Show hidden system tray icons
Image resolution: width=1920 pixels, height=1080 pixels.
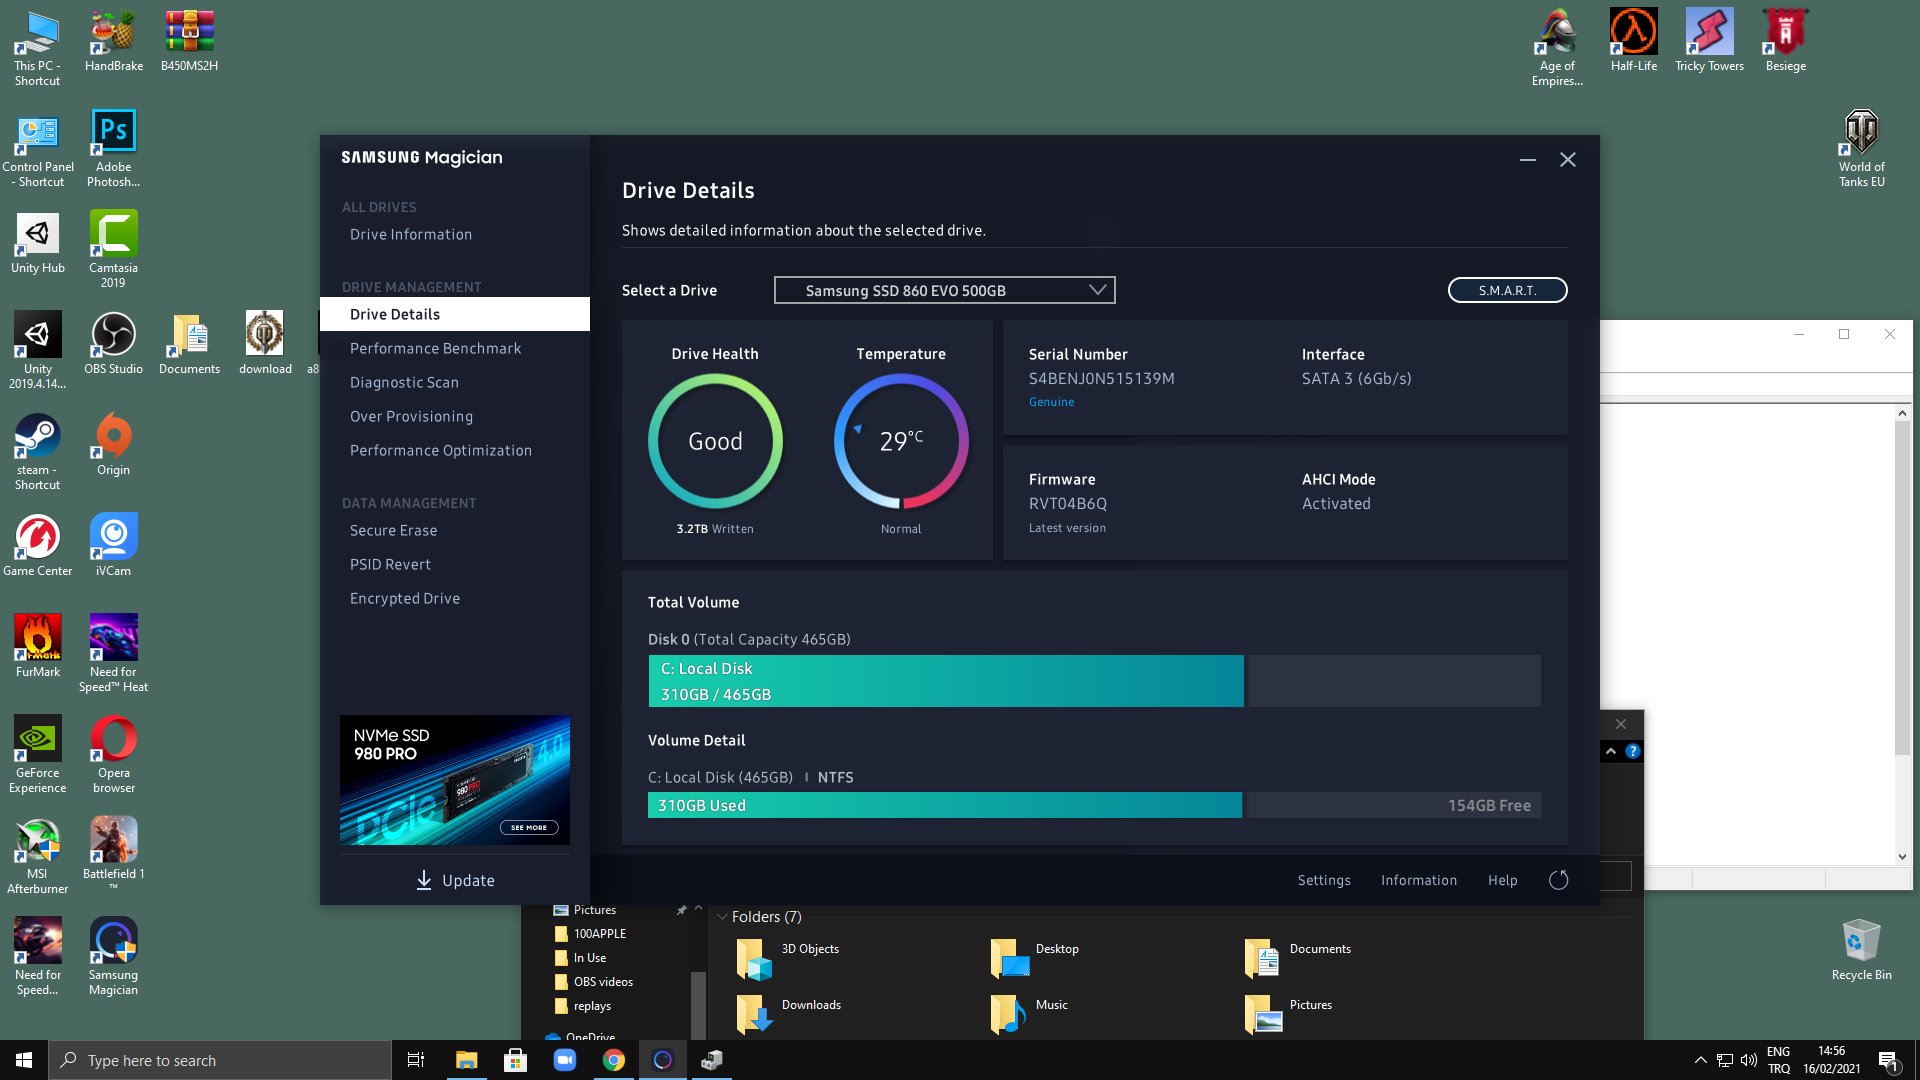click(x=1700, y=1060)
